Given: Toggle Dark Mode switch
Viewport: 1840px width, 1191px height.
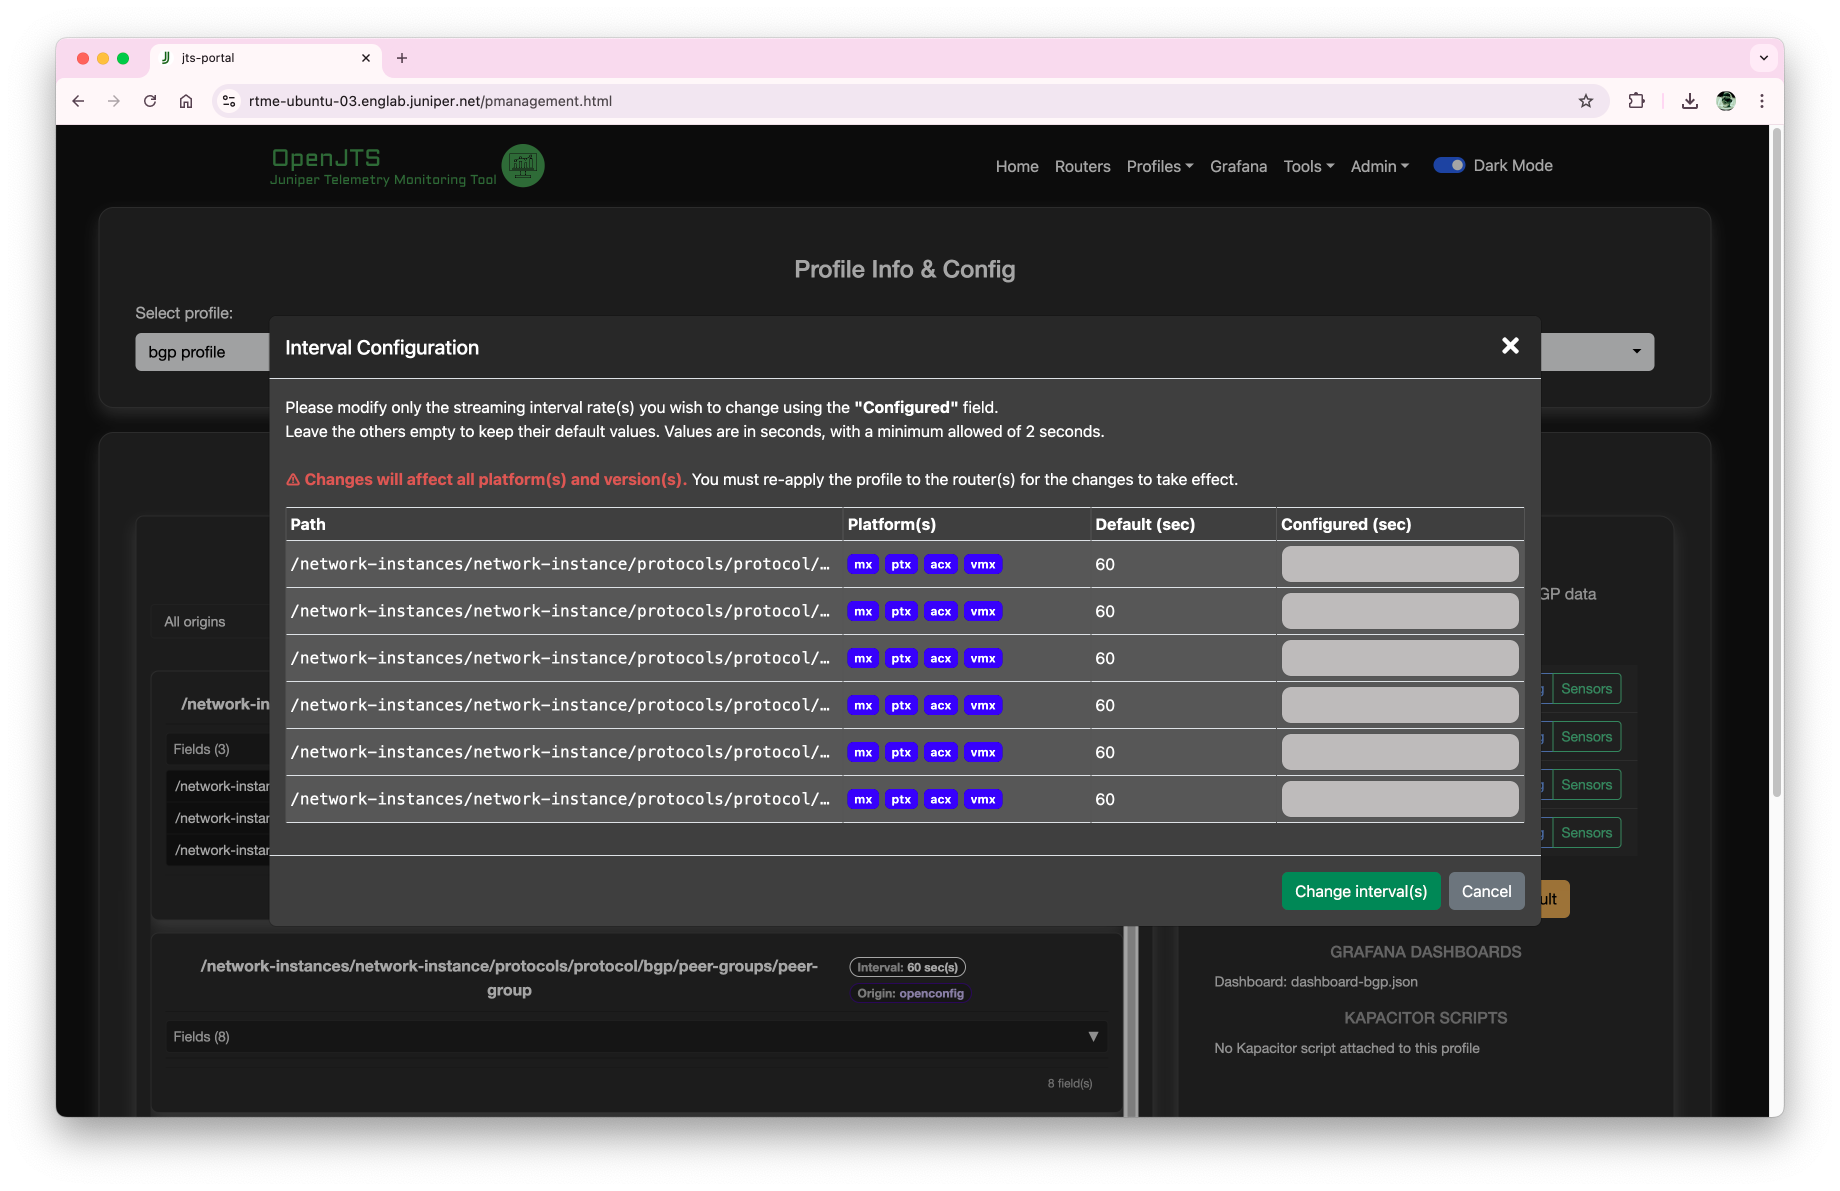Looking at the screenshot, I should coord(1448,166).
